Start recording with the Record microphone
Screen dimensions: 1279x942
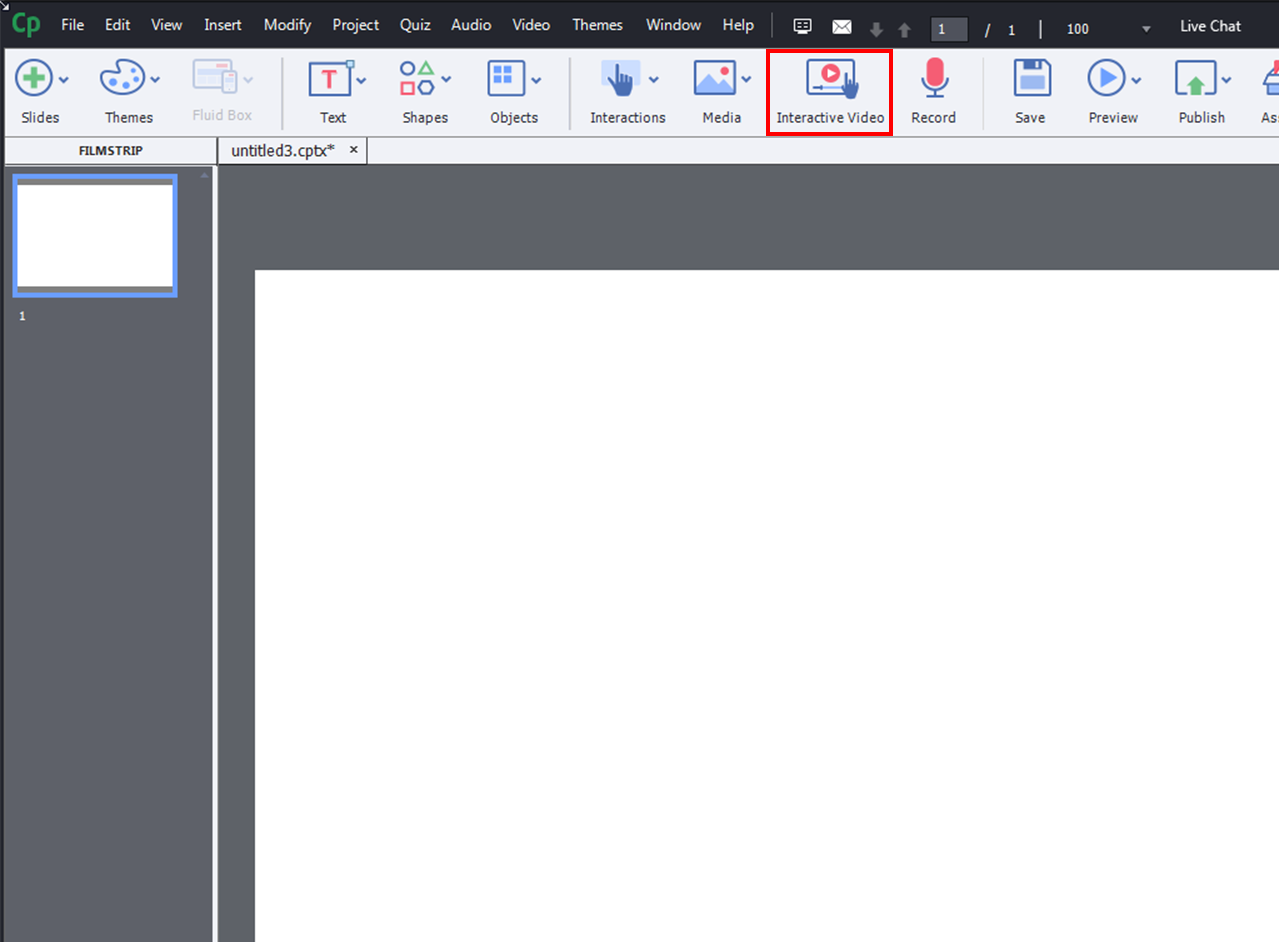(934, 79)
